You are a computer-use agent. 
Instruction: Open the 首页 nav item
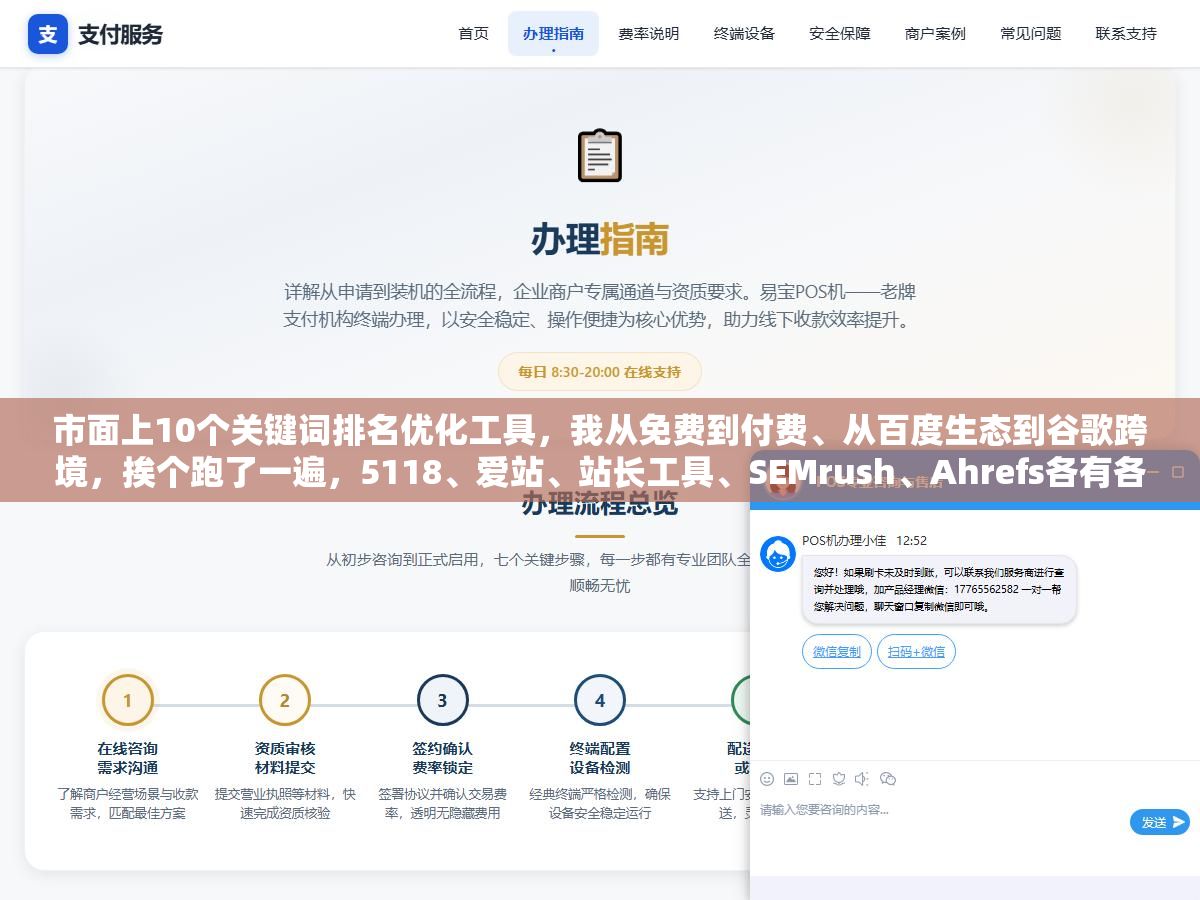[474, 33]
